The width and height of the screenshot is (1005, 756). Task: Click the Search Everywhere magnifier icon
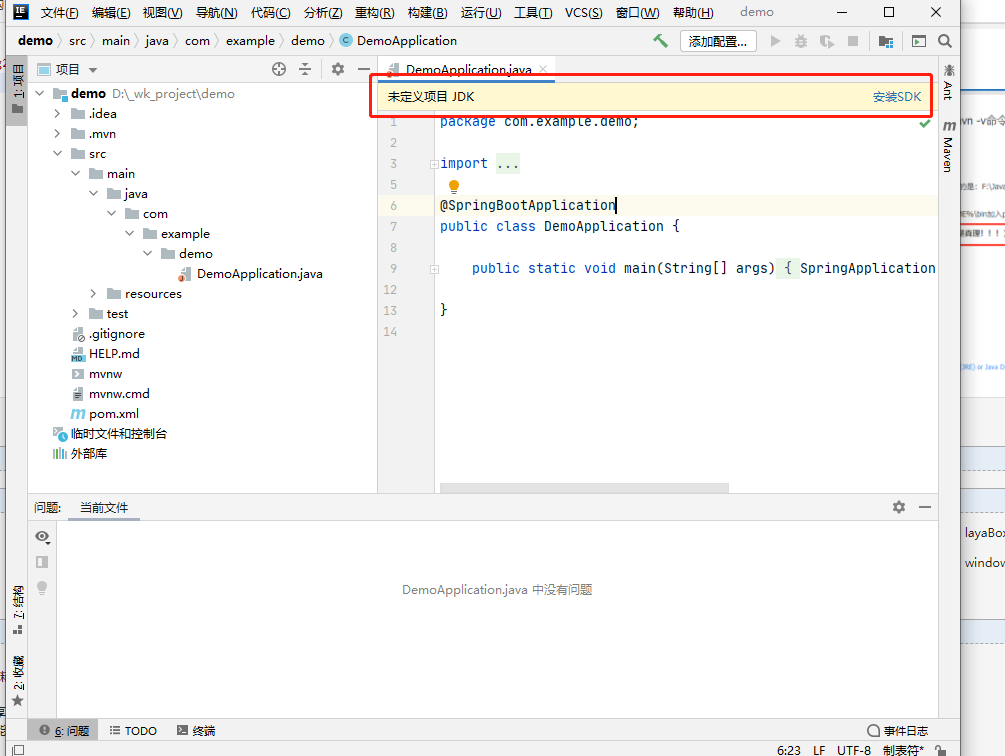coord(945,41)
